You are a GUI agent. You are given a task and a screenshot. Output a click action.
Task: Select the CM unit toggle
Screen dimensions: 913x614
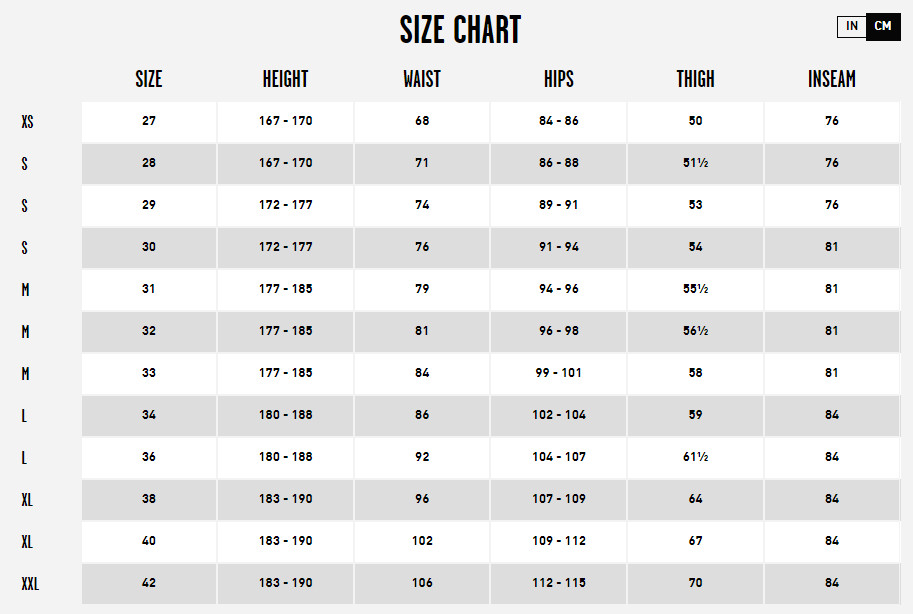[883, 26]
